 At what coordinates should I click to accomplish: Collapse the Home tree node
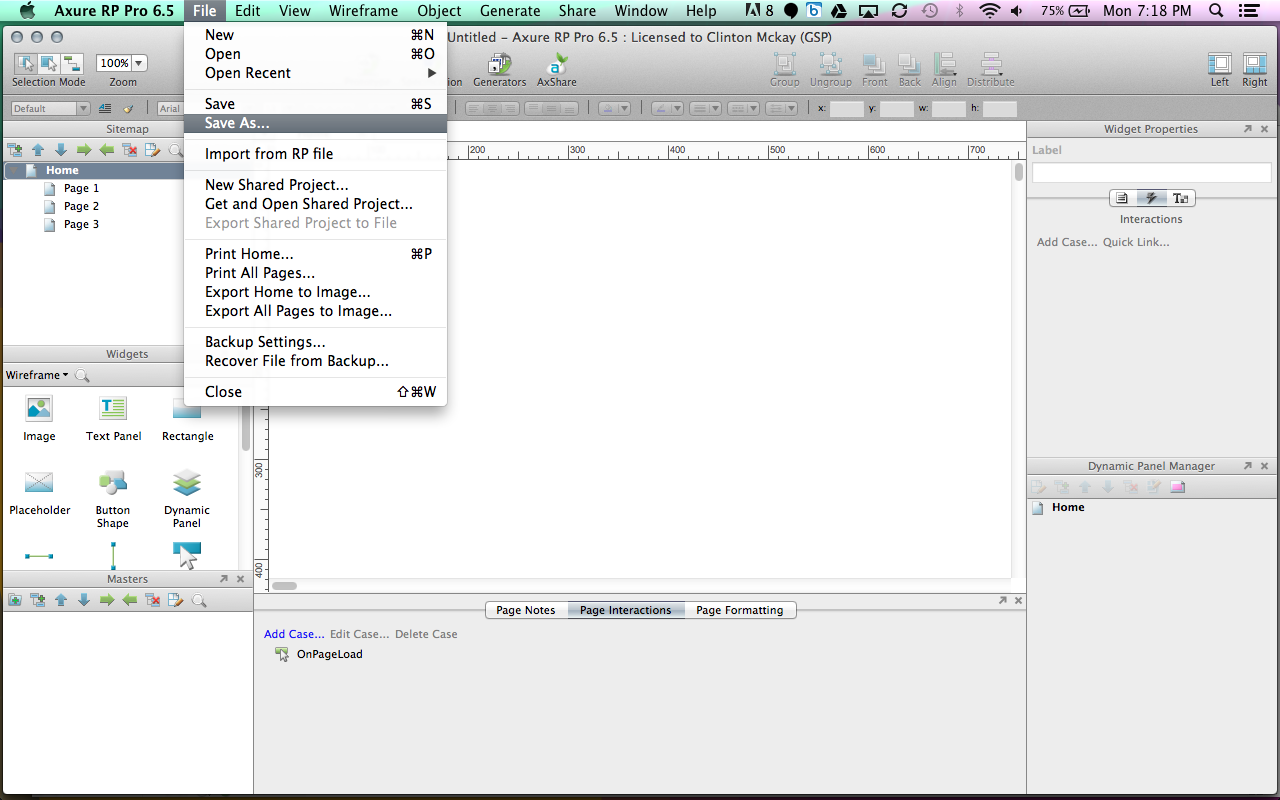pos(12,170)
